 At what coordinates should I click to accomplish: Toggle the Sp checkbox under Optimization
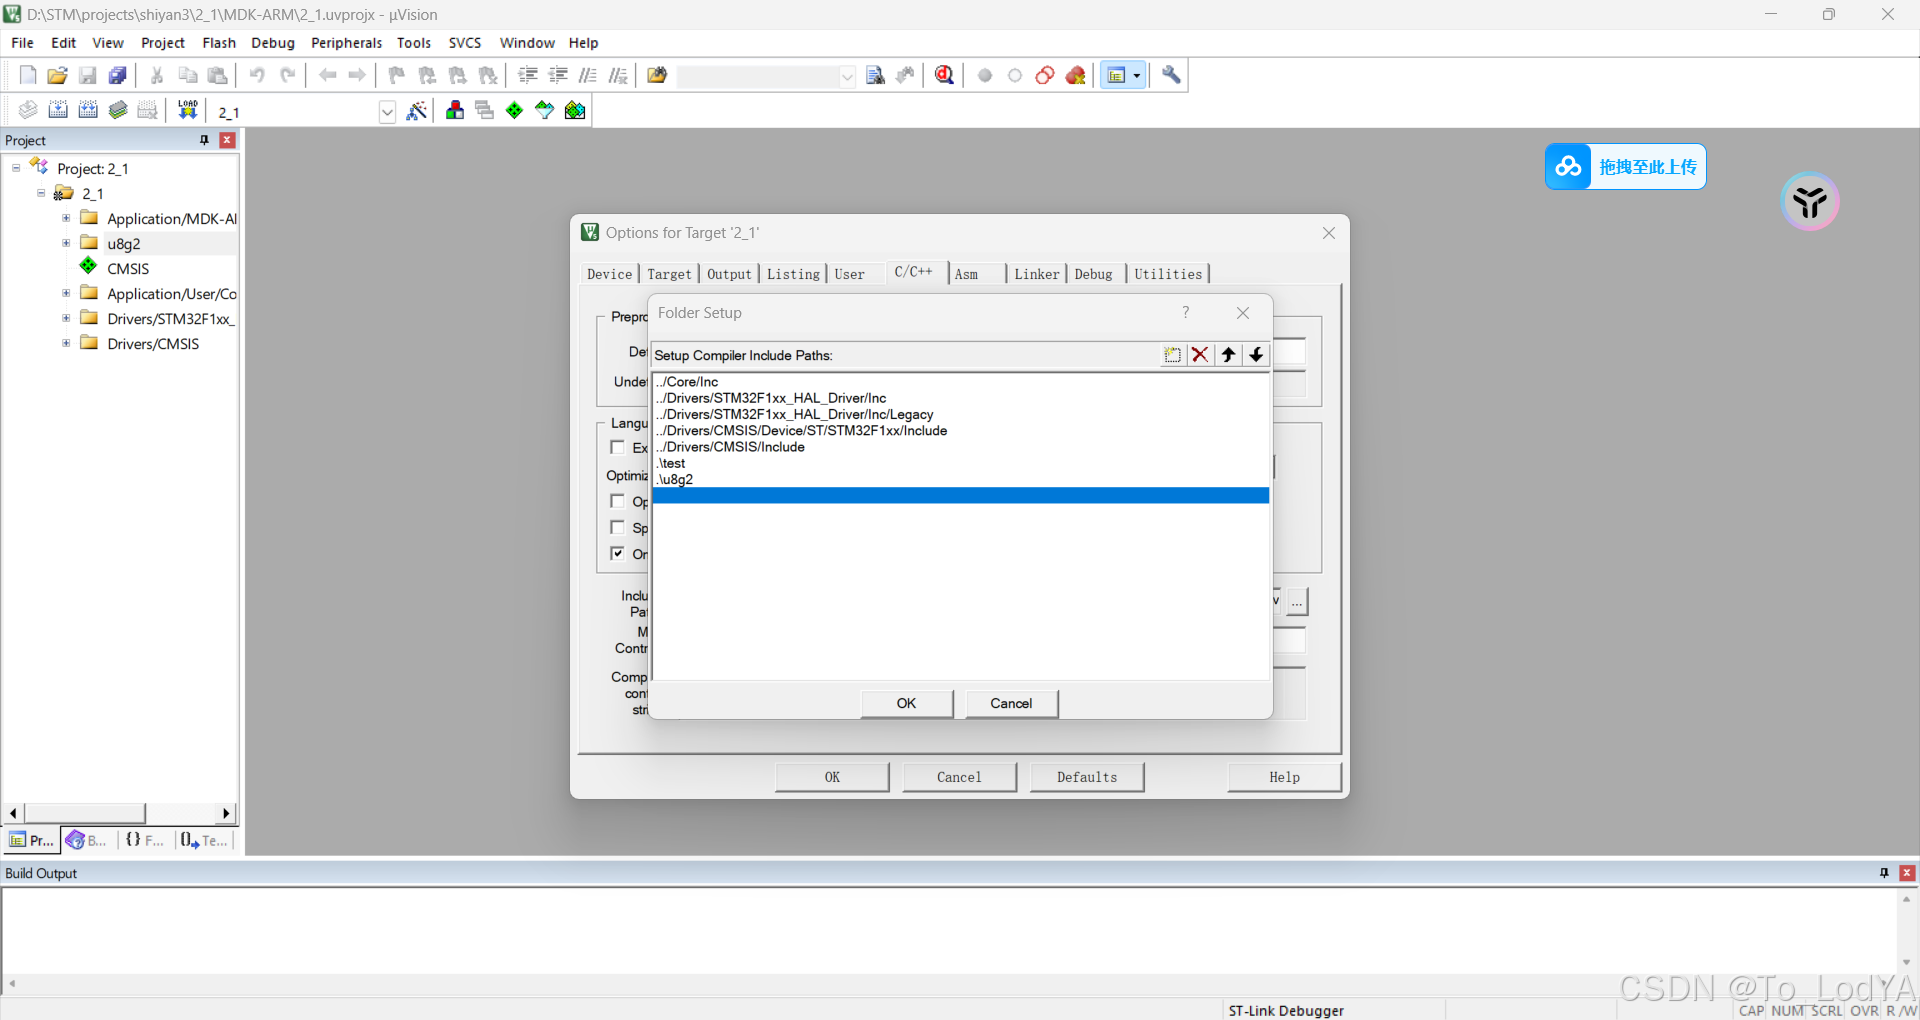[618, 527]
